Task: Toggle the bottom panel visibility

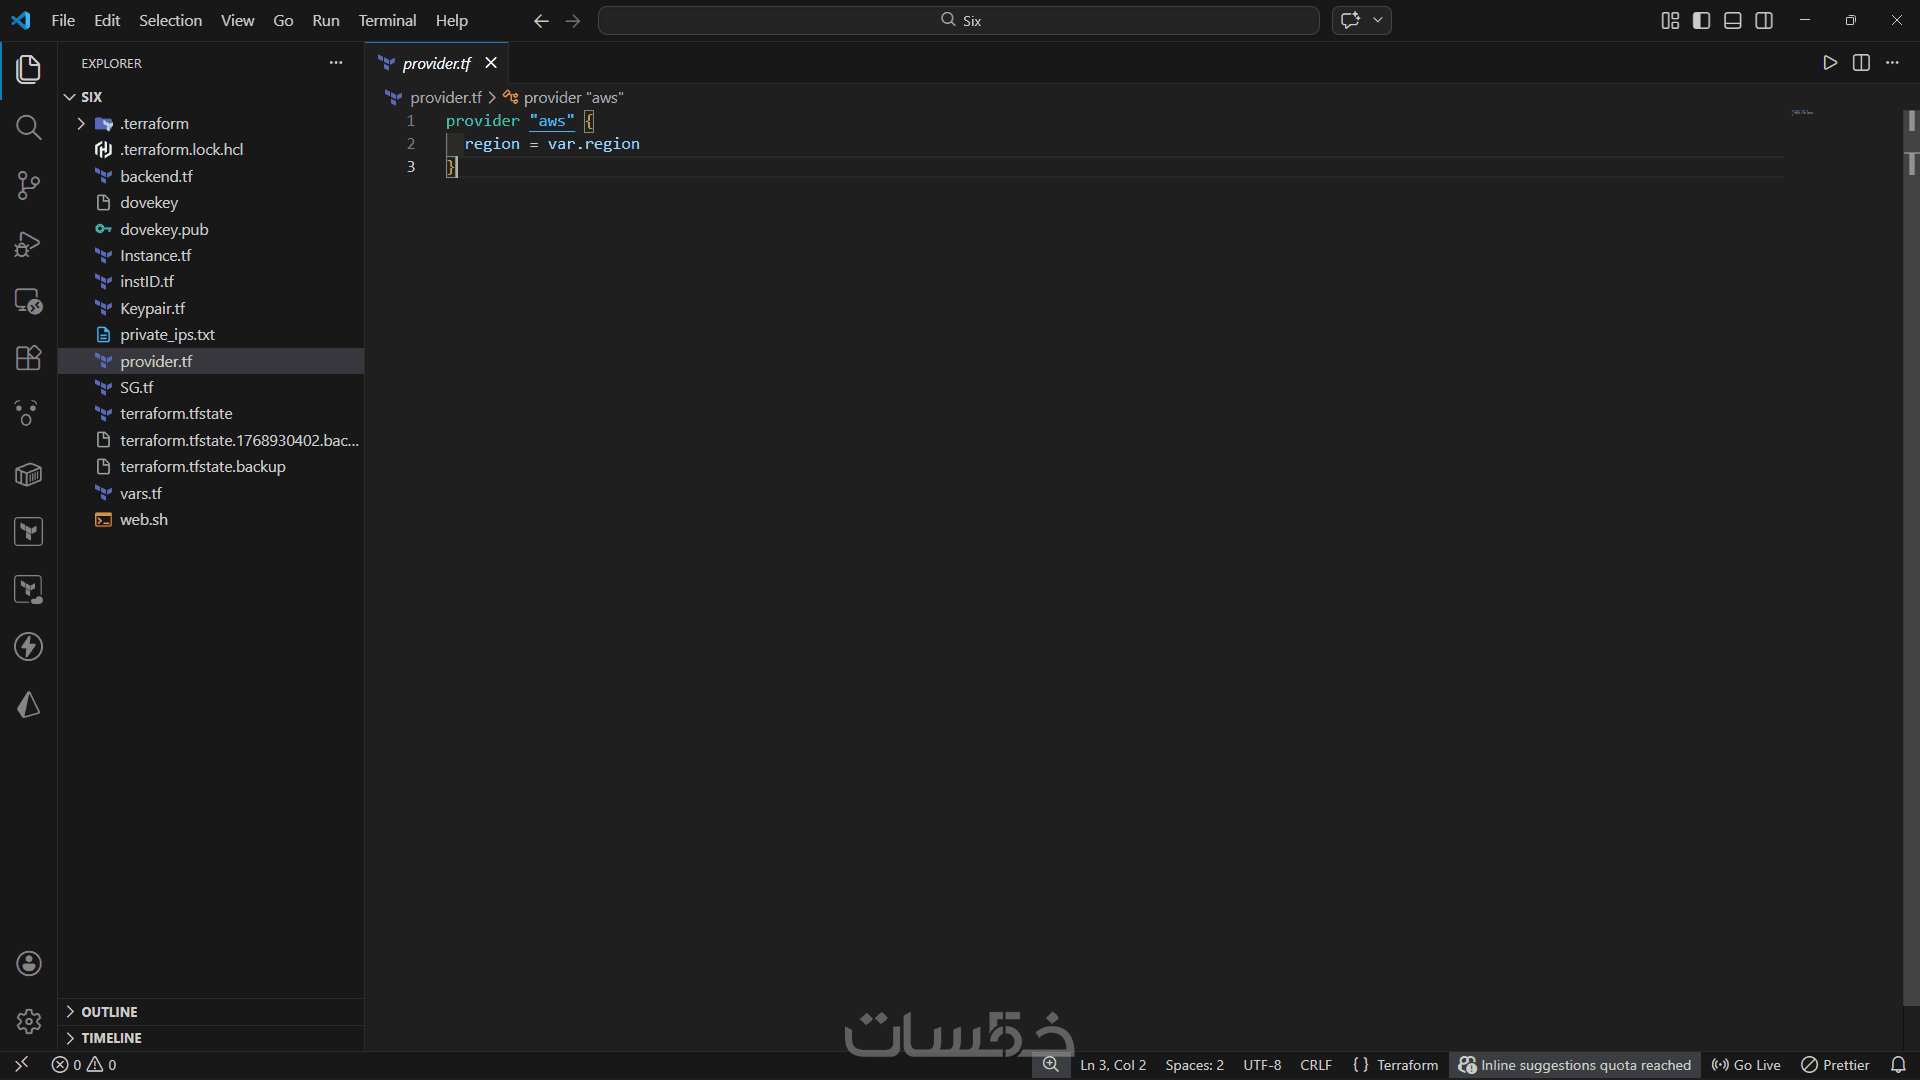Action: pos(1733,21)
